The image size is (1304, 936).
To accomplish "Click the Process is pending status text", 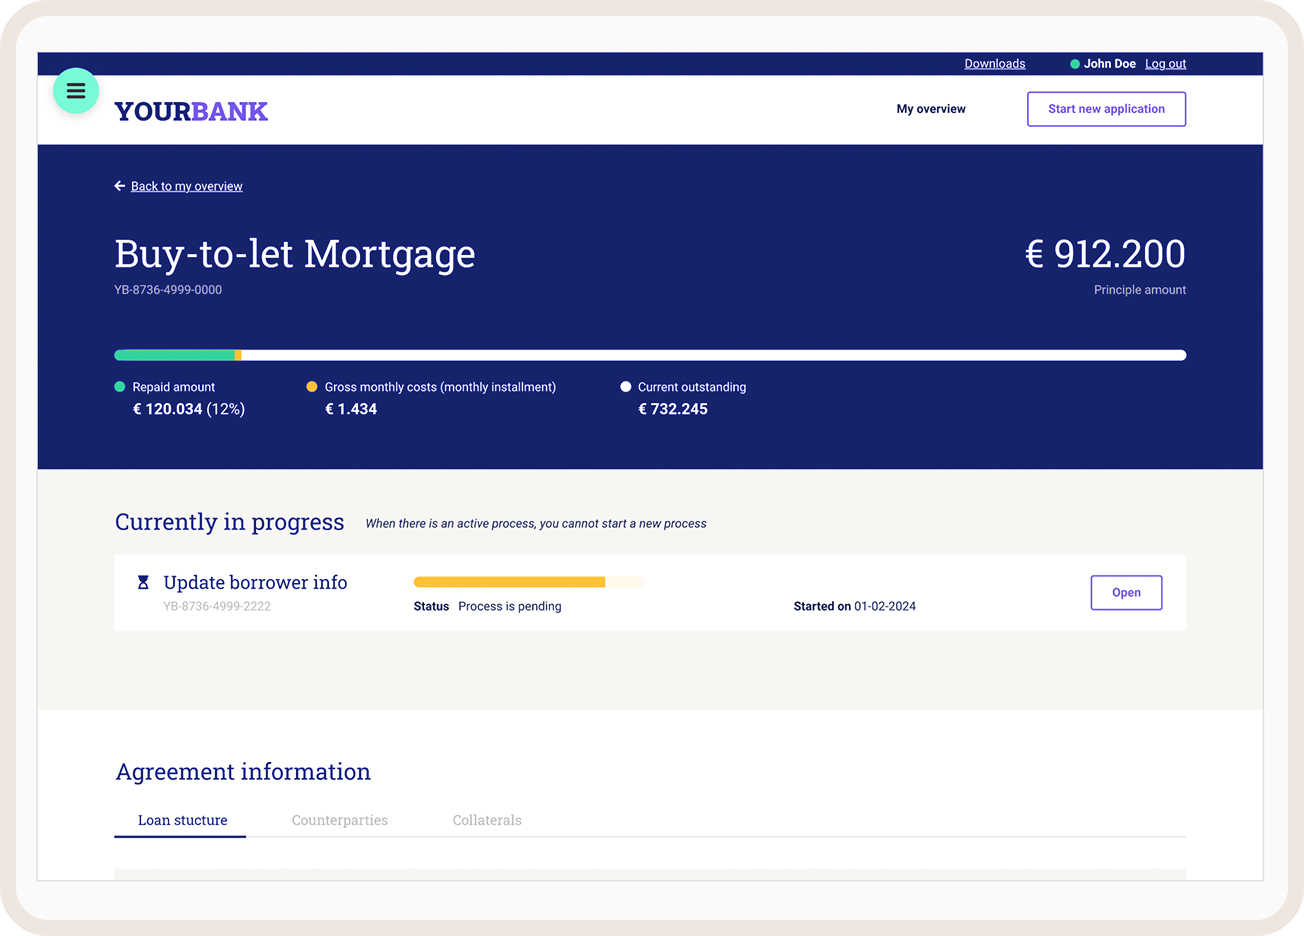I will (510, 606).
